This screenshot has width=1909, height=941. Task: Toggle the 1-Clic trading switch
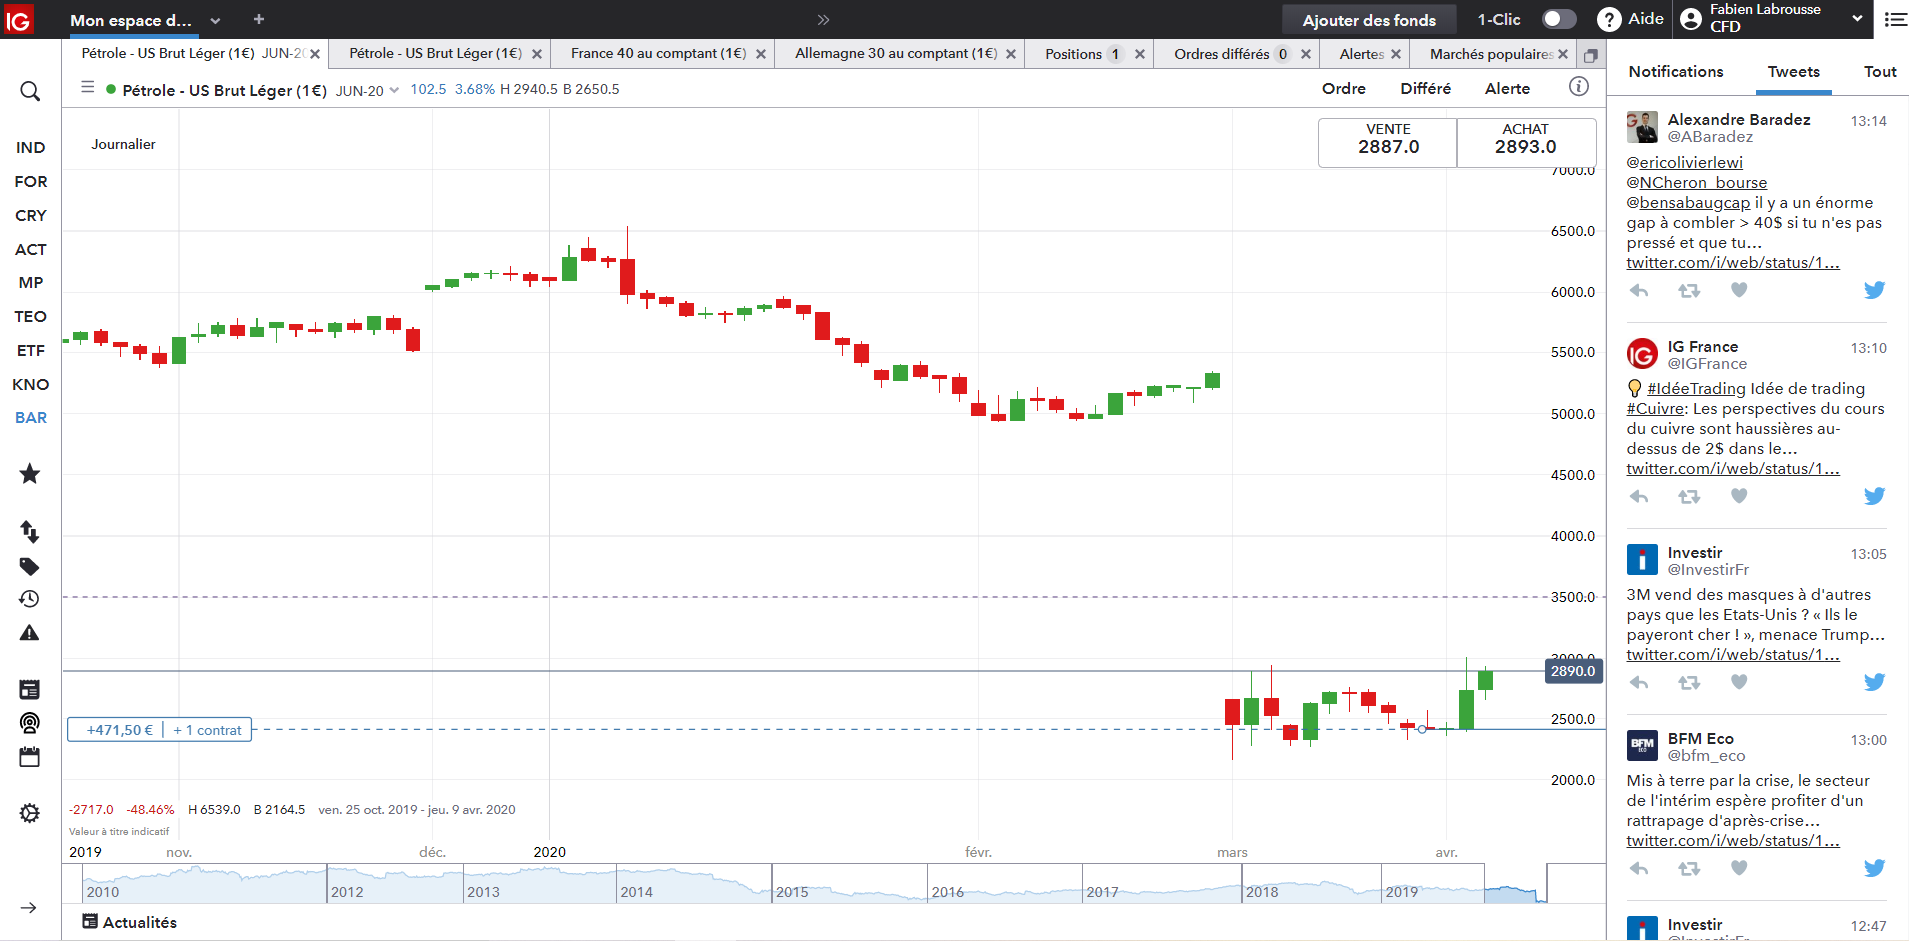[1559, 19]
